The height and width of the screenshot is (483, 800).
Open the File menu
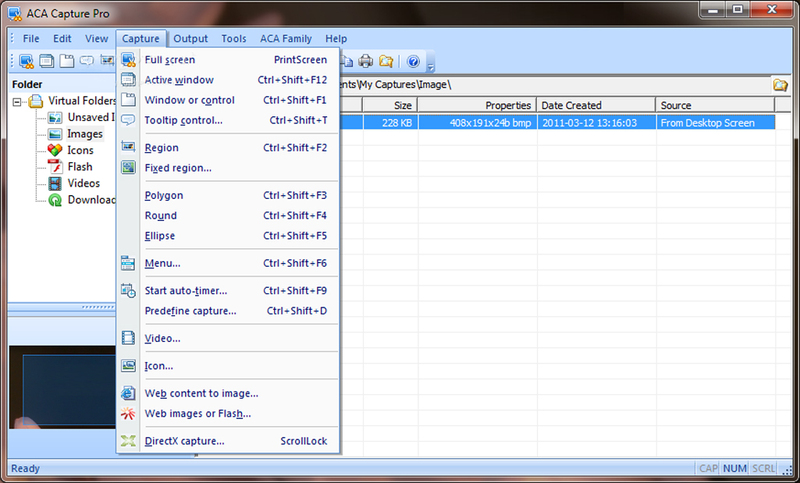click(x=31, y=39)
